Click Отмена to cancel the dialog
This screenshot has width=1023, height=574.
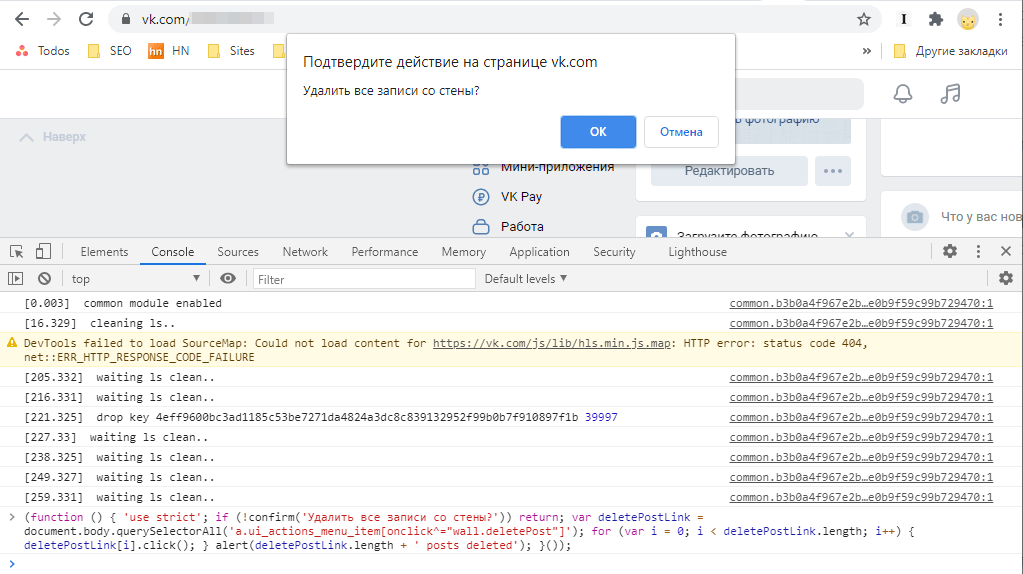click(x=681, y=132)
